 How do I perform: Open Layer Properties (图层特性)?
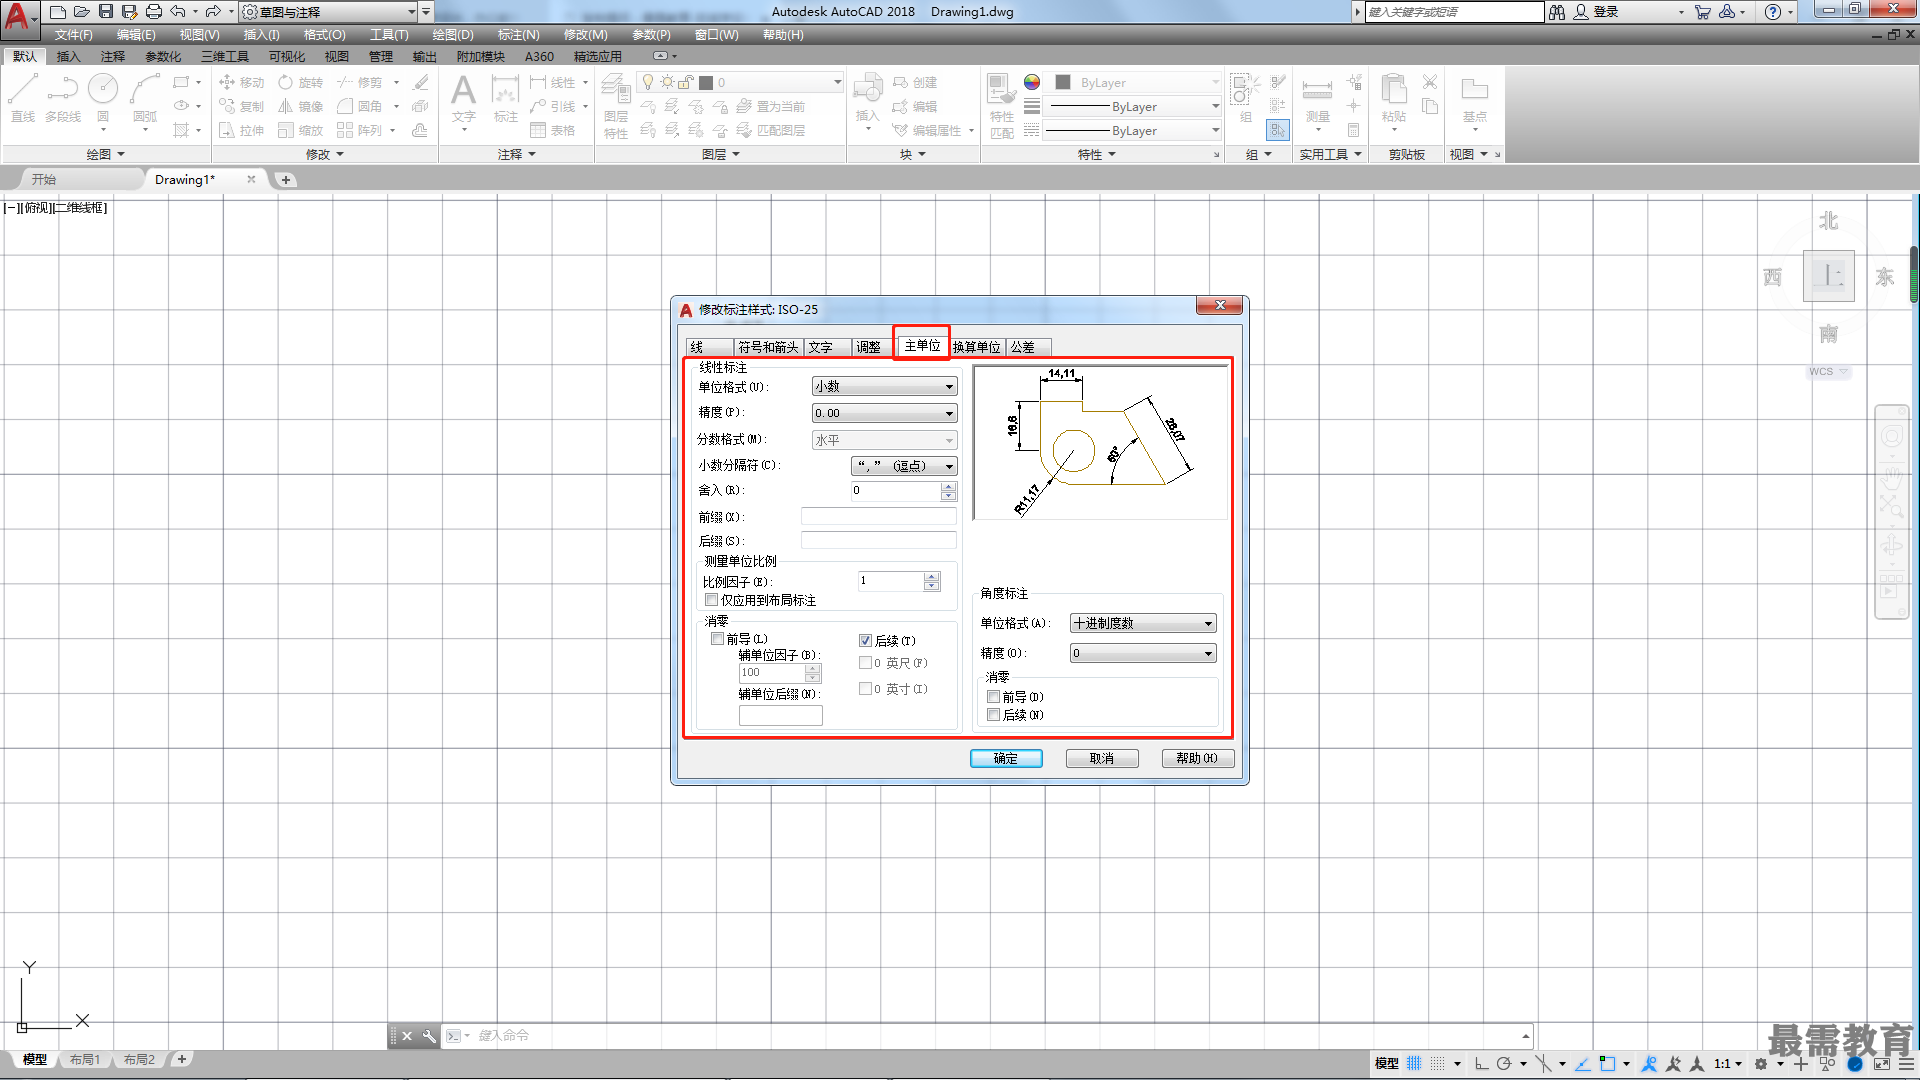point(616,106)
